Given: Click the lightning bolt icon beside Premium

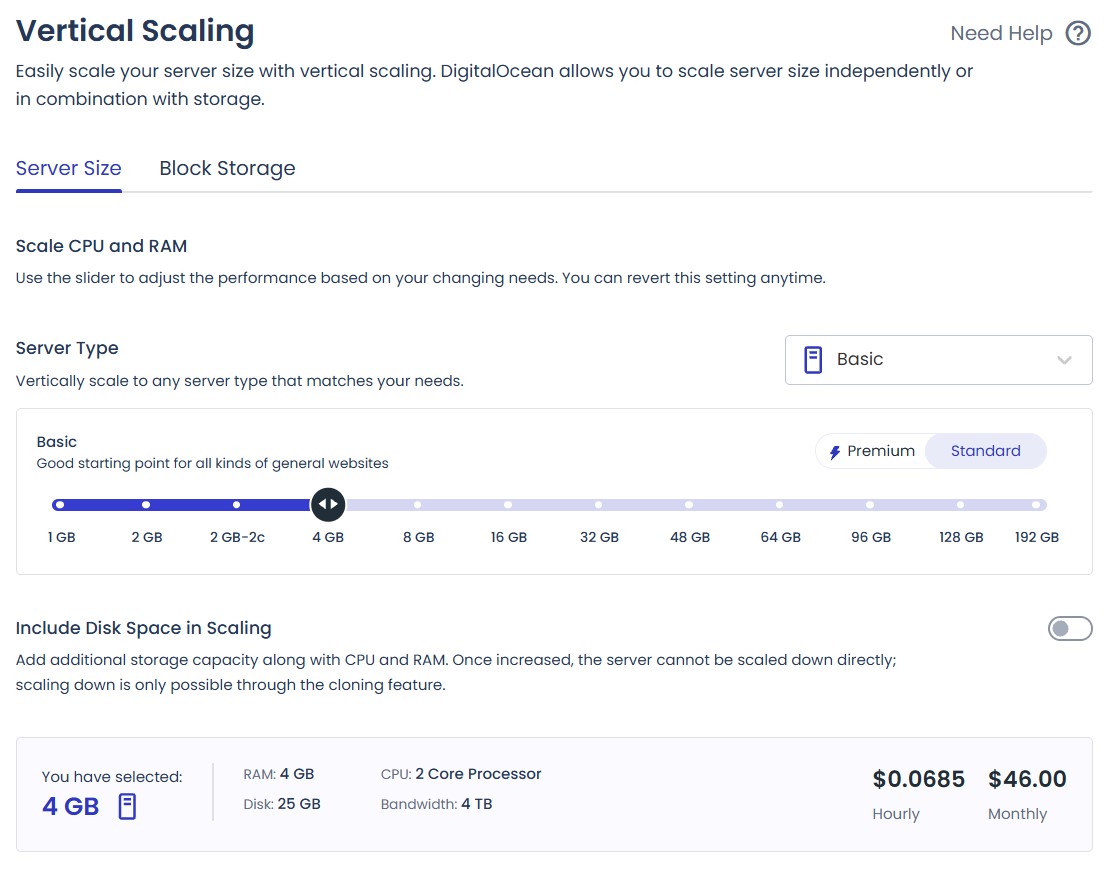Looking at the screenshot, I should [x=834, y=451].
